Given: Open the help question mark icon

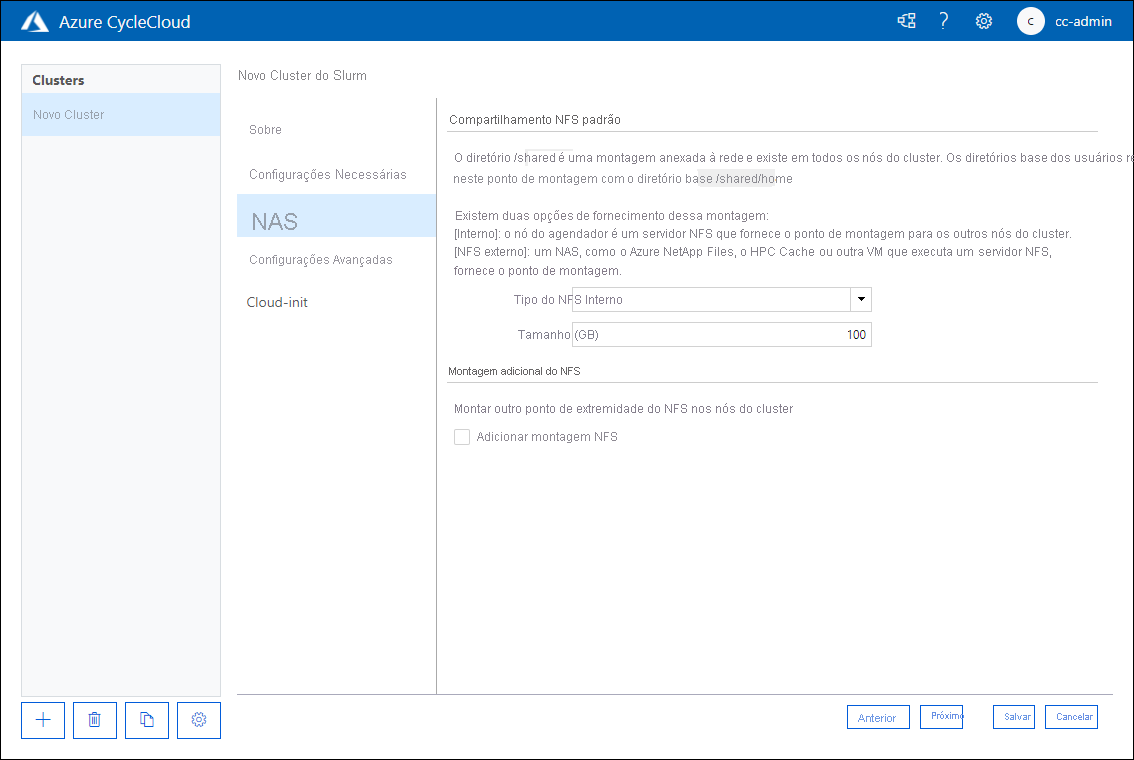Looking at the screenshot, I should pos(943,20).
